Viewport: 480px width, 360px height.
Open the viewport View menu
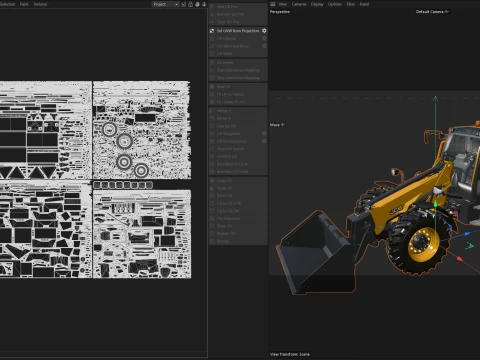(x=283, y=4)
